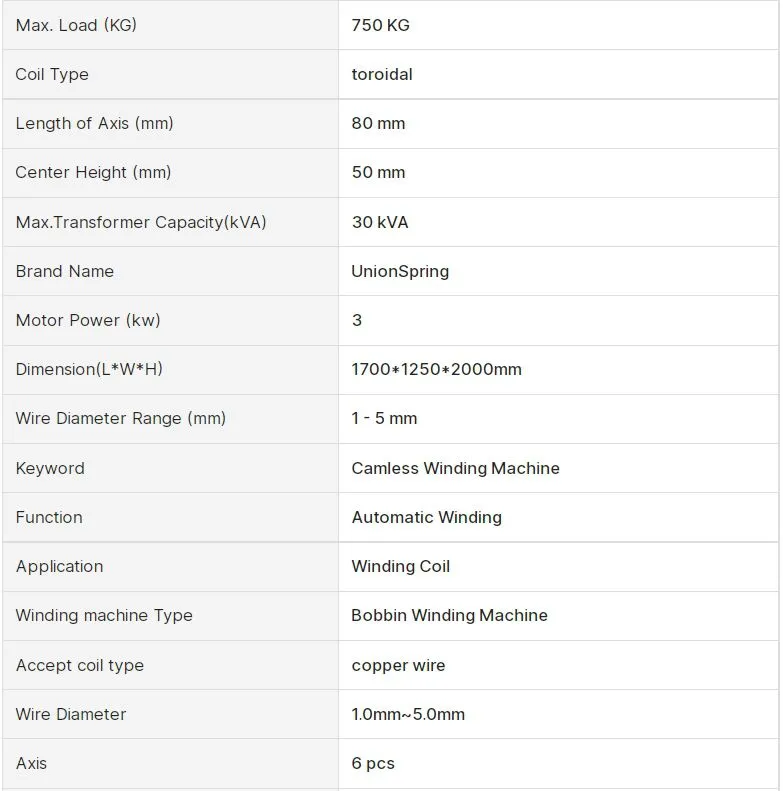Select the Motor Power (kw) label
Image resolution: width=783 pixels, height=791 pixels.
point(88,320)
